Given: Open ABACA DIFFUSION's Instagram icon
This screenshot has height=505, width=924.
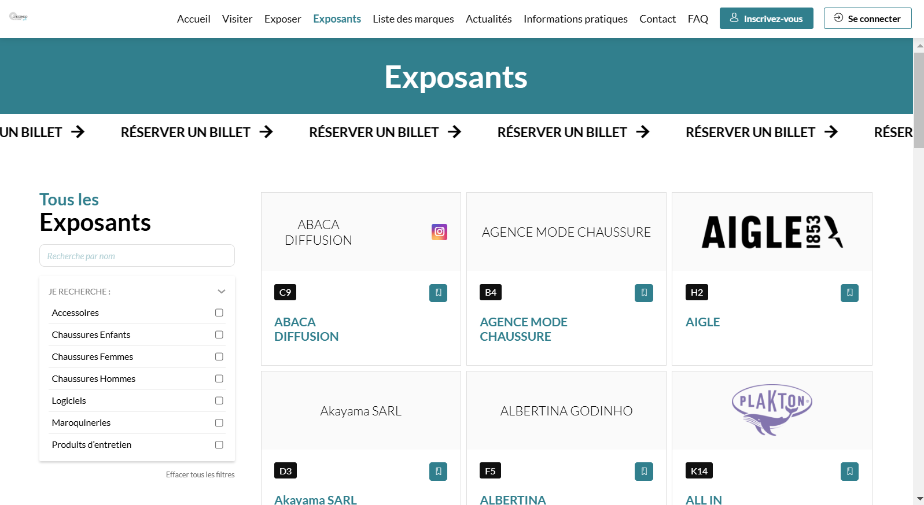Looking at the screenshot, I should (x=439, y=232).
